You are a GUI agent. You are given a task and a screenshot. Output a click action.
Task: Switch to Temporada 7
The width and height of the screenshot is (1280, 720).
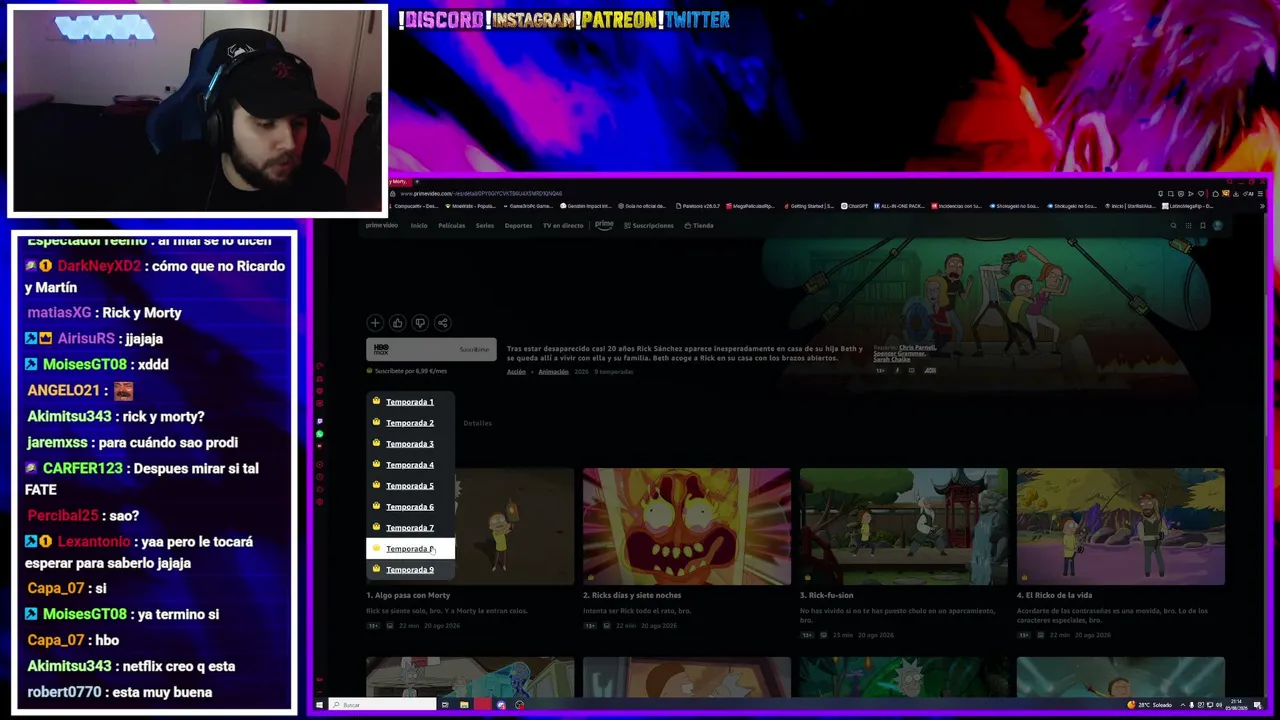click(x=410, y=528)
